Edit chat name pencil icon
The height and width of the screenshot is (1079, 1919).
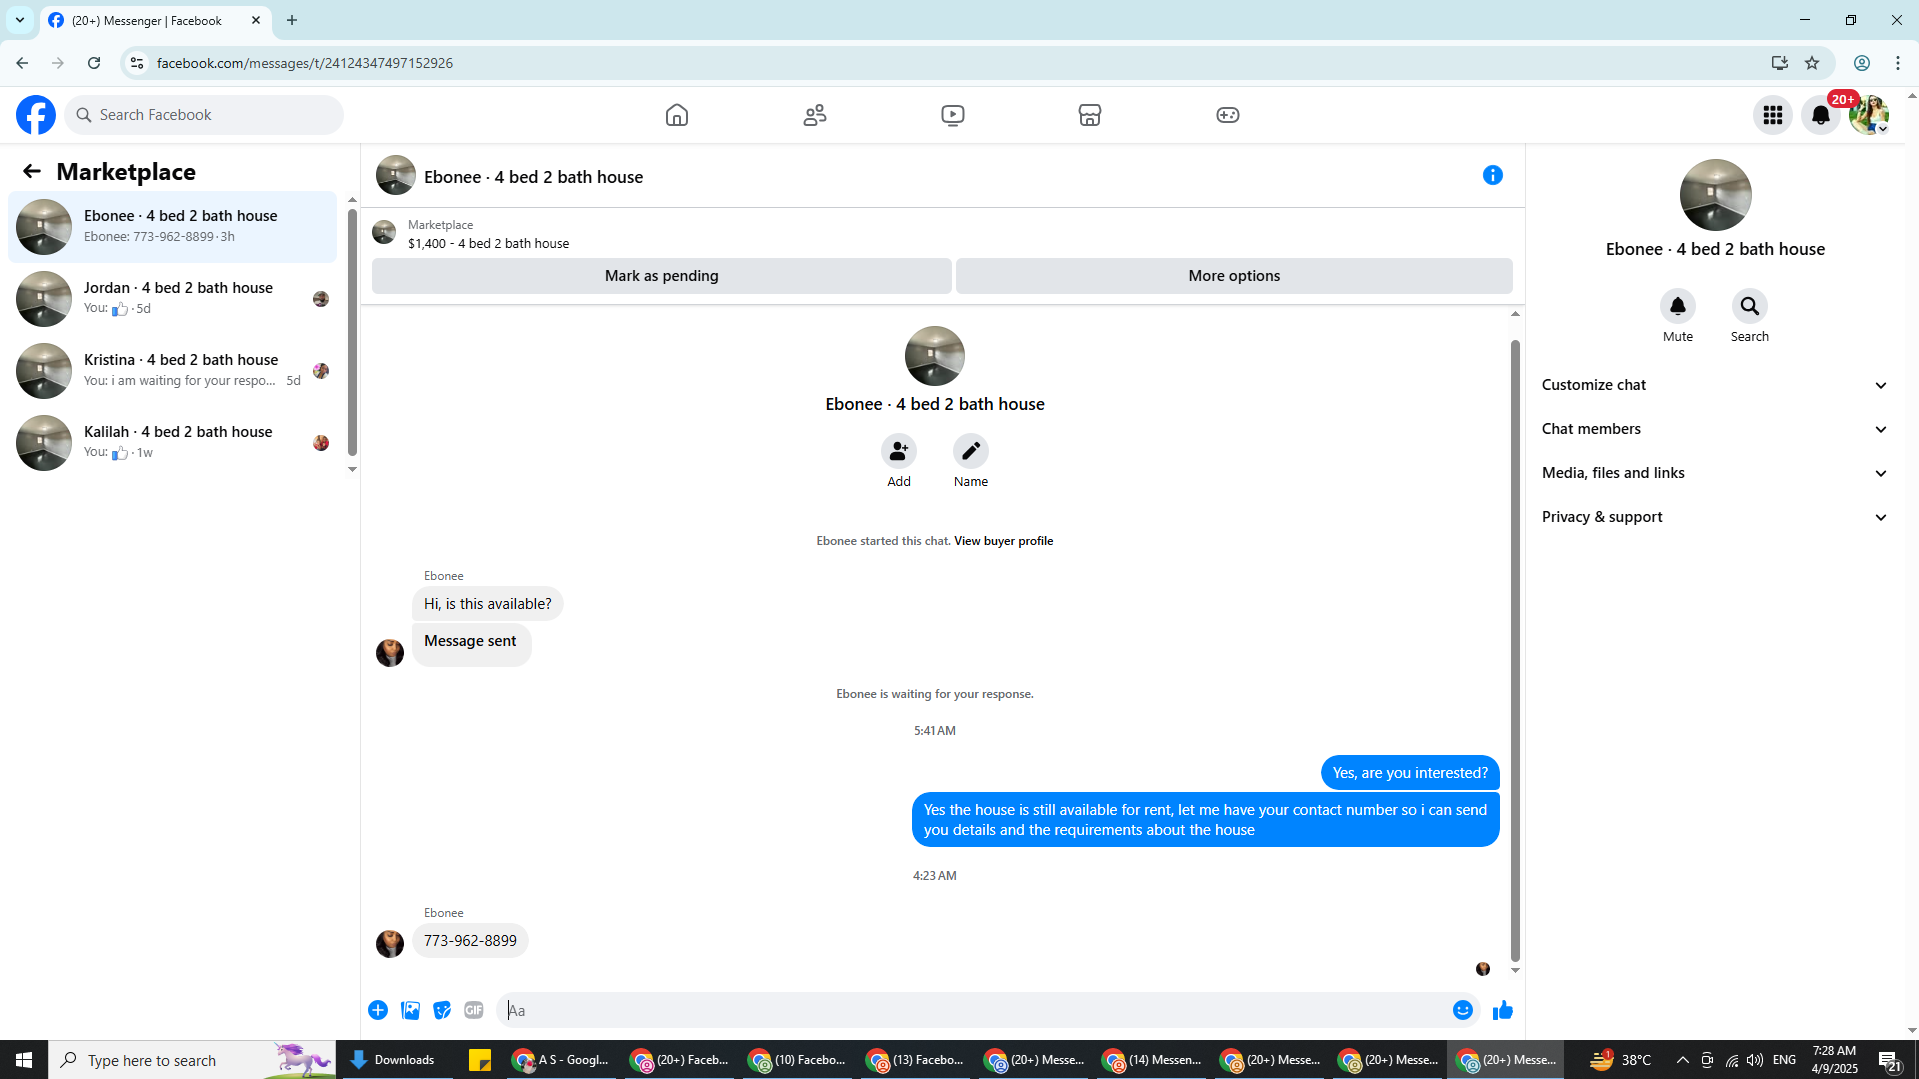(x=971, y=451)
